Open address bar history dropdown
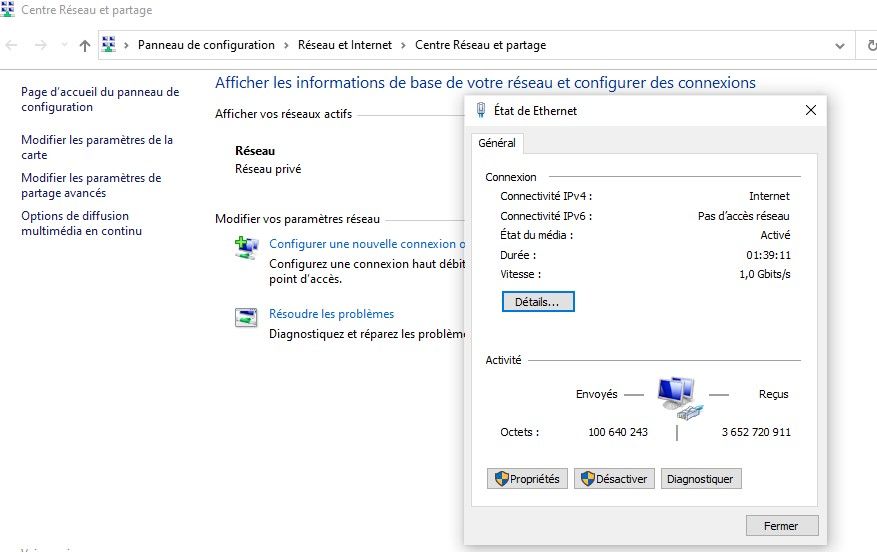This screenshot has height=552, width=877. click(840, 46)
